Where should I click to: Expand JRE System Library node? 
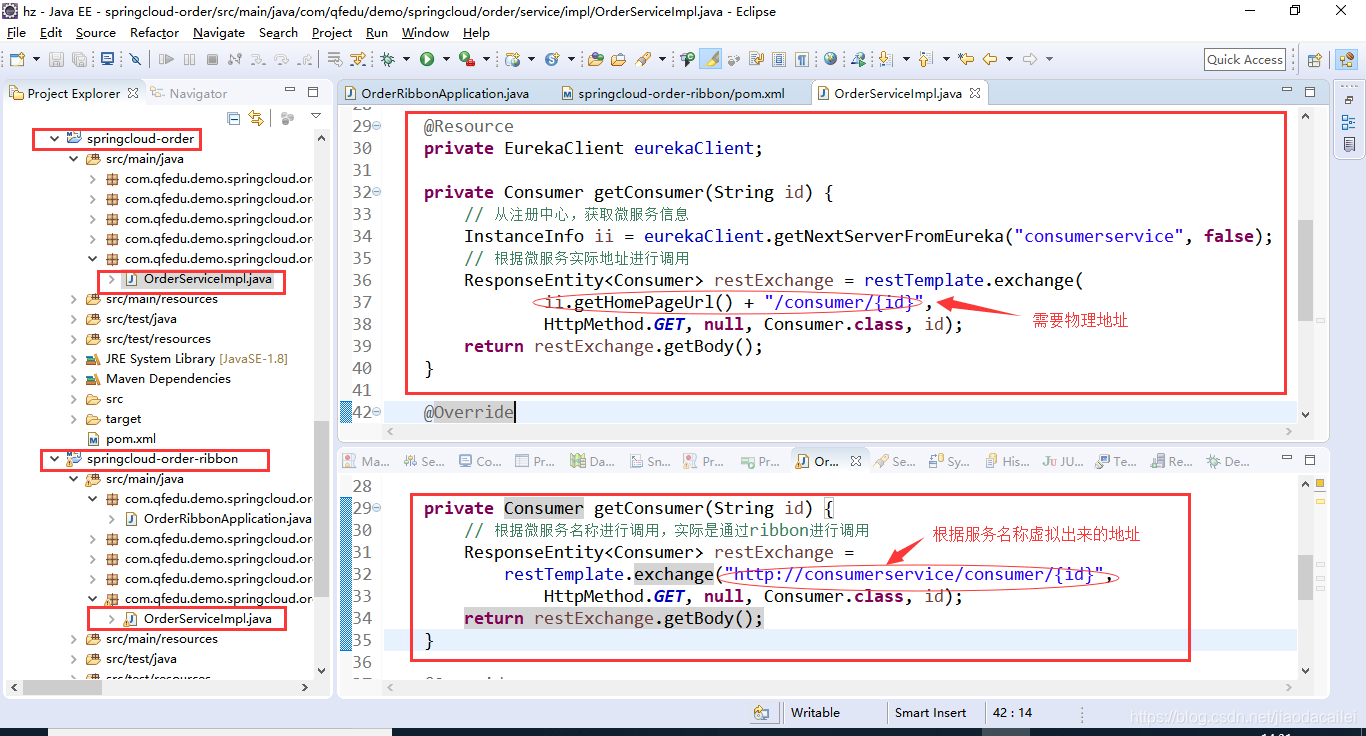tap(73, 359)
